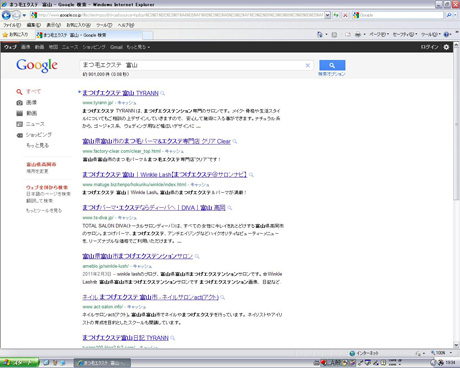This screenshot has width=460, height=368.
Task: Open the まつげエクステ 富山 TYRANN result
Action: [x=120, y=93]
